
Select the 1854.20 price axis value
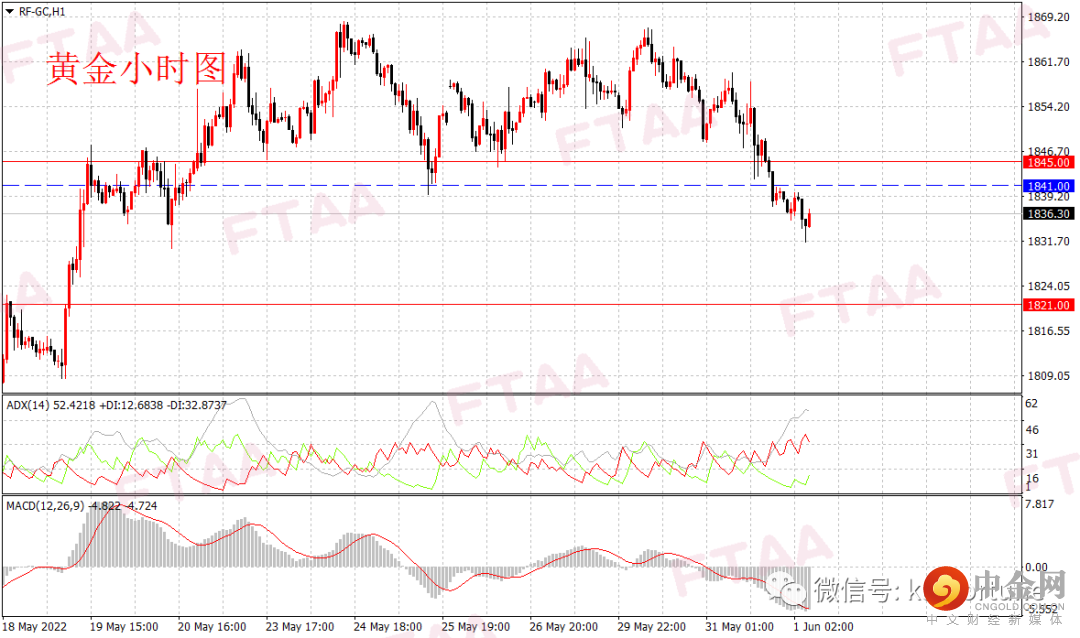click(1048, 107)
